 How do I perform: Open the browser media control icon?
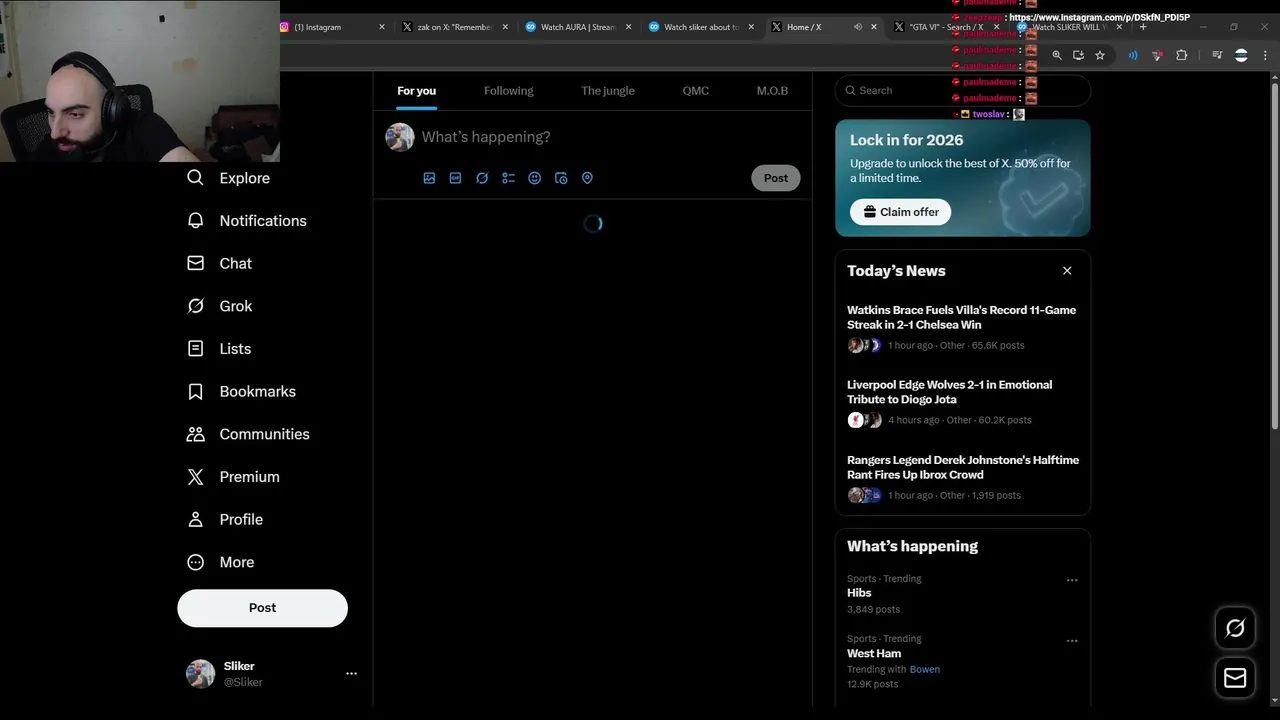click(1217, 56)
